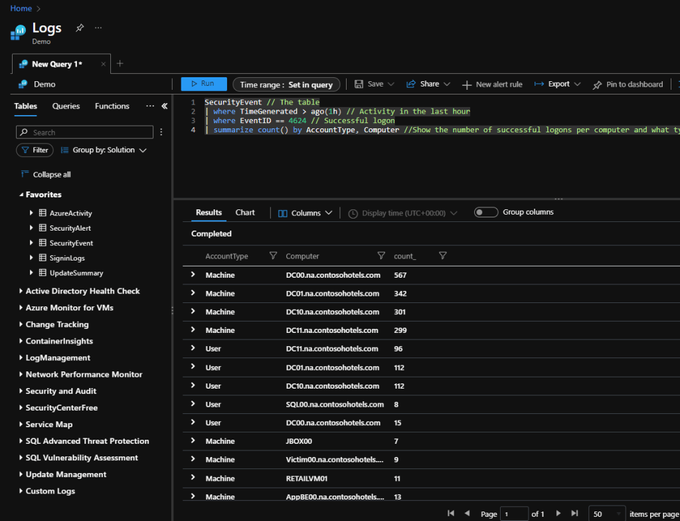Expand the Azure Monitor for VMs node
Screen dimensions: 680x521
pos(20,308)
